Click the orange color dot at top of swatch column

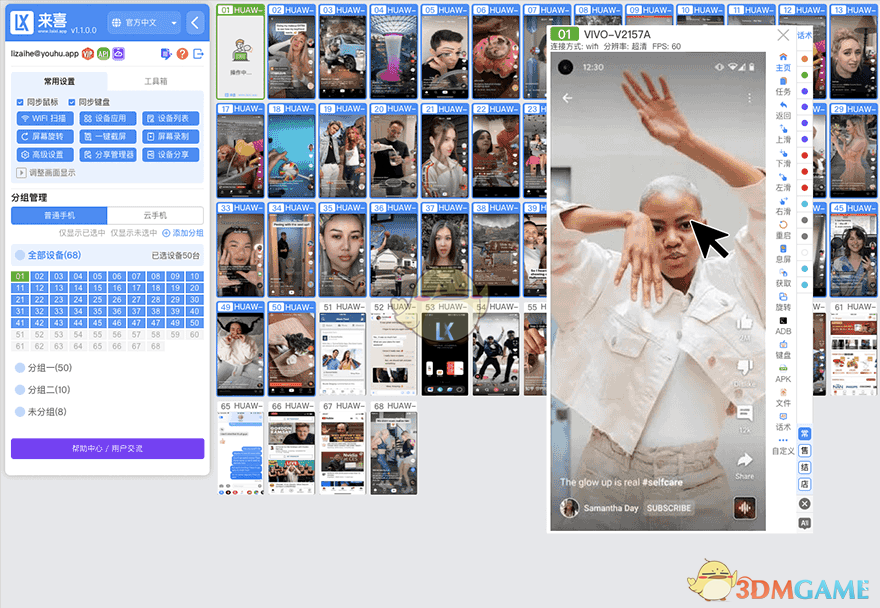point(805,57)
